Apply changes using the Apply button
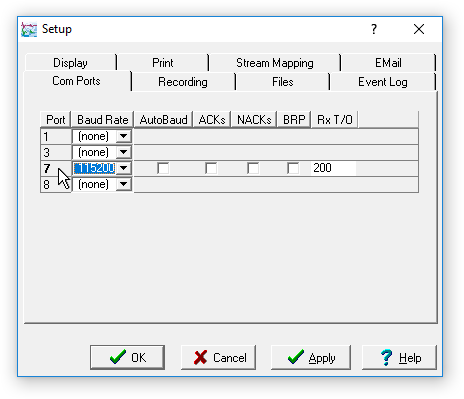Screen dimensions: 464x399 [311, 358]
